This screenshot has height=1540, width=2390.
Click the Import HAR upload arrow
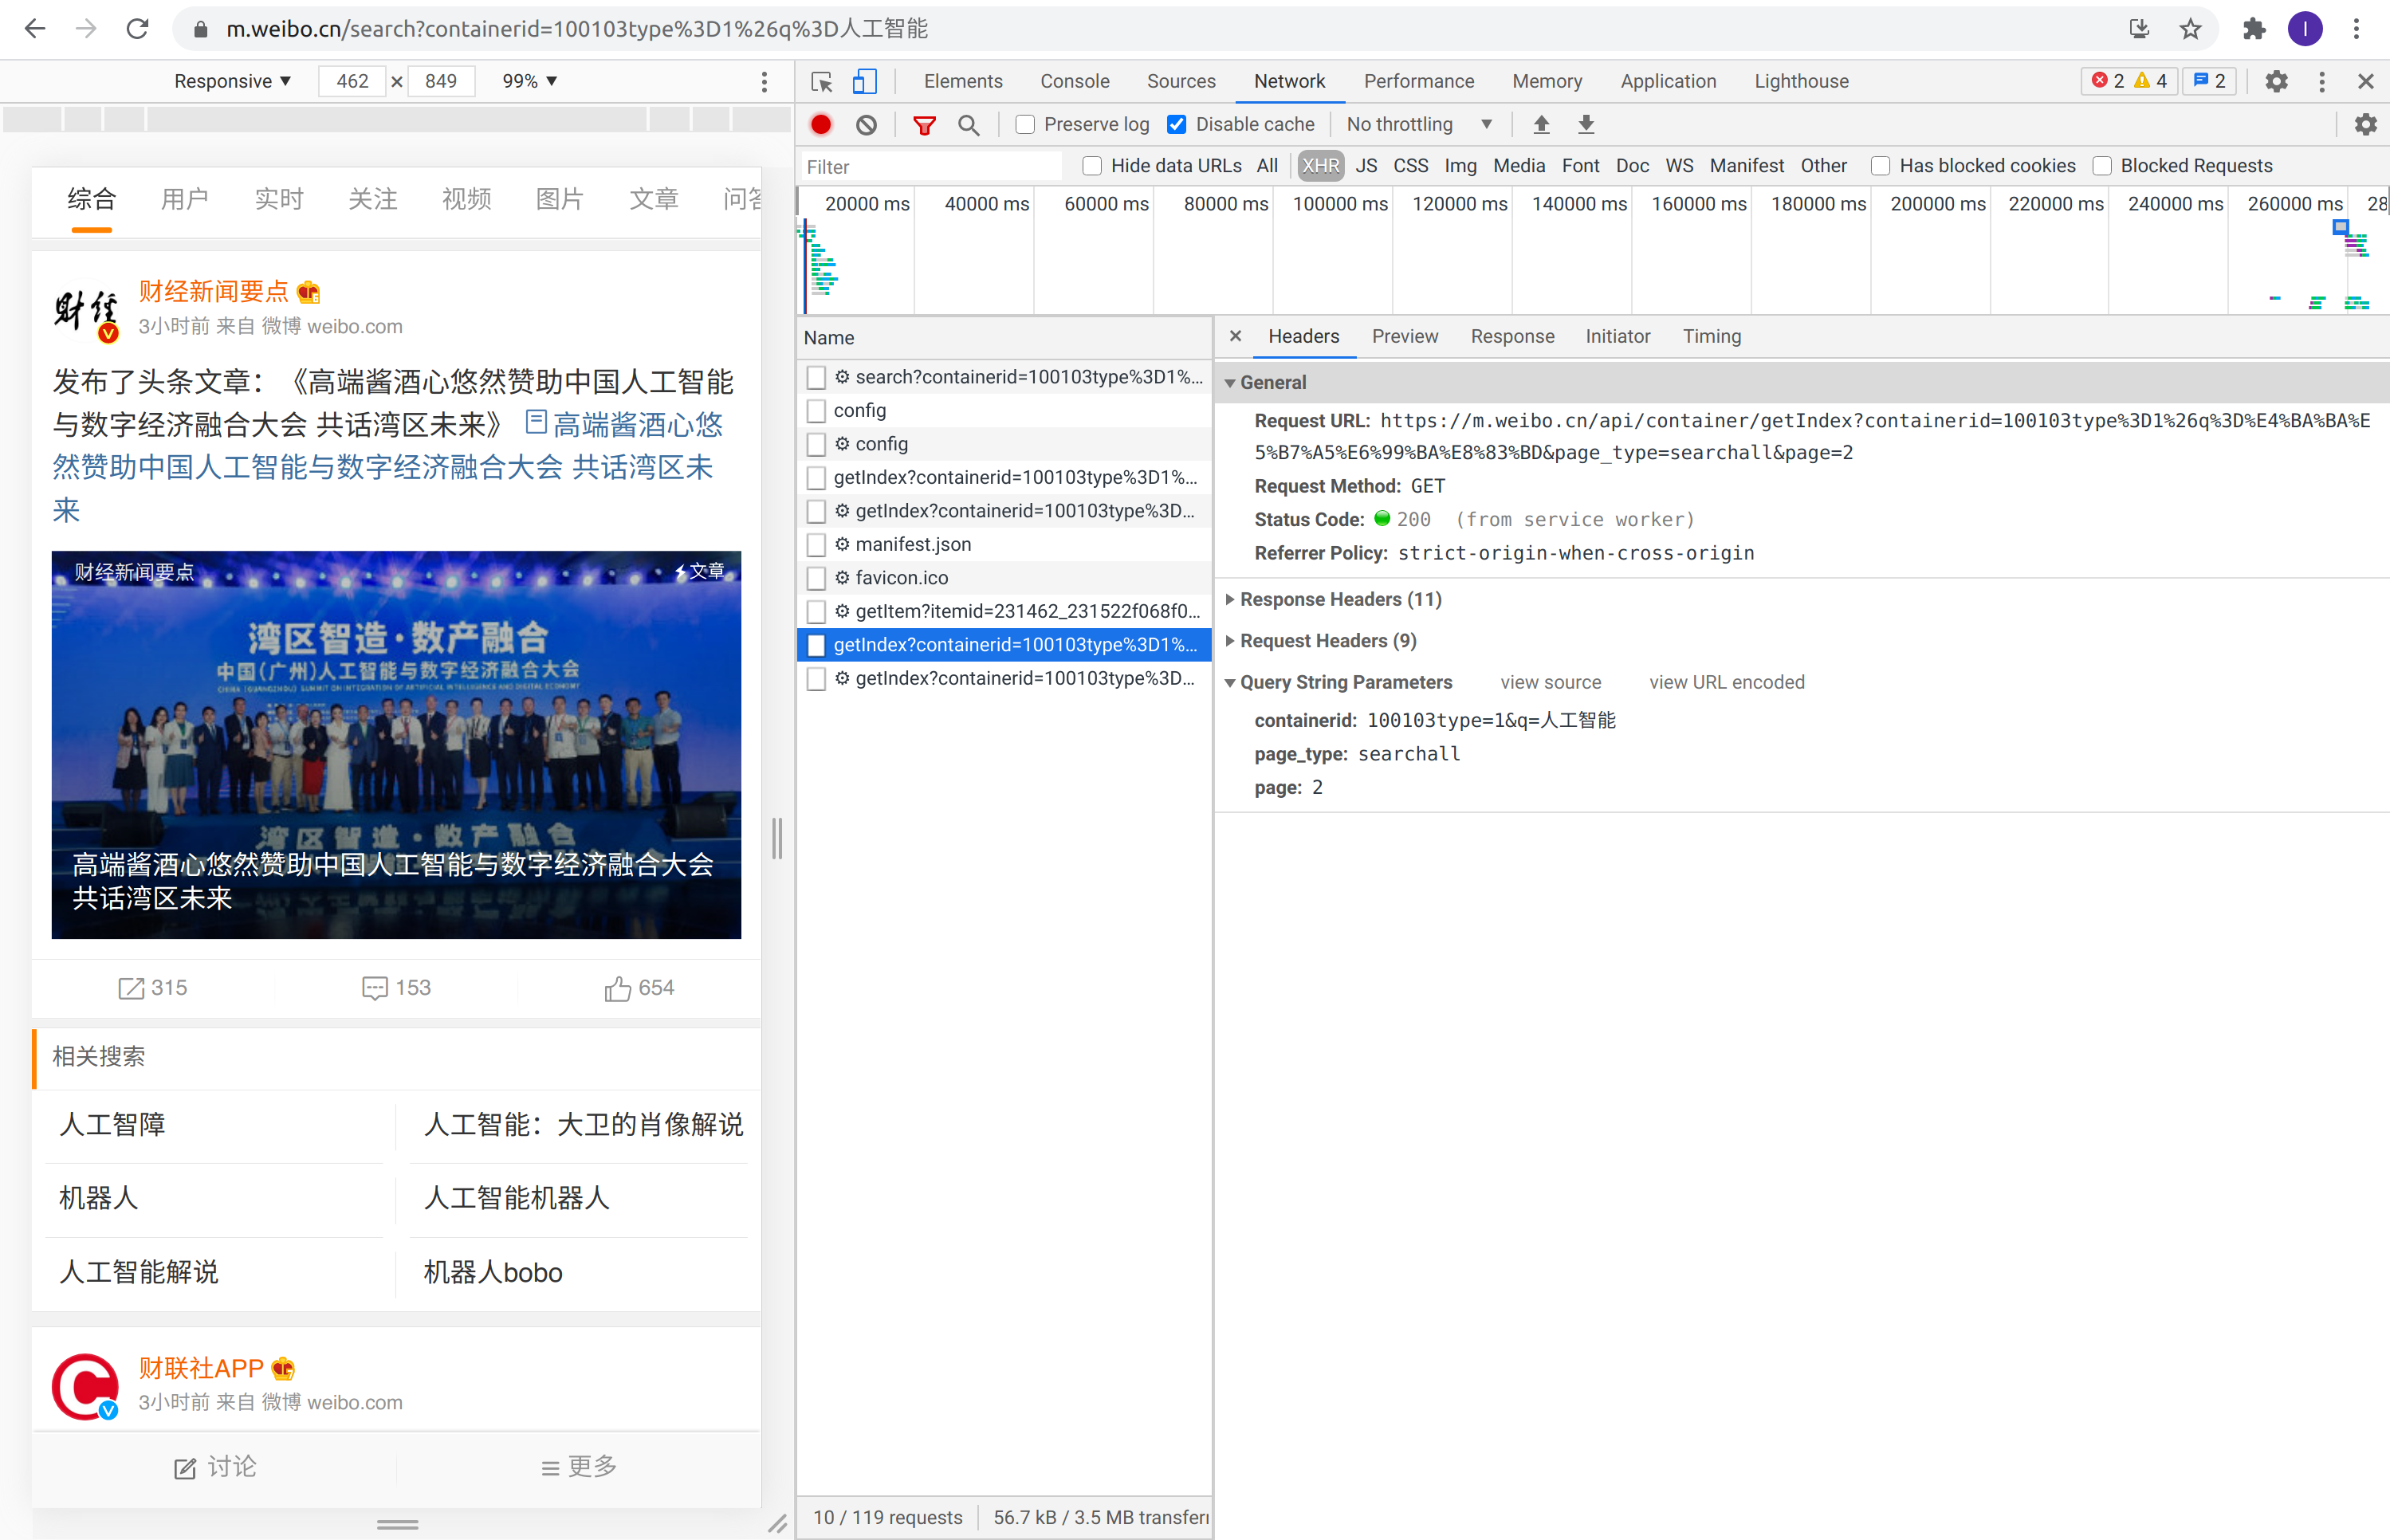click(x=1541, y=124)
